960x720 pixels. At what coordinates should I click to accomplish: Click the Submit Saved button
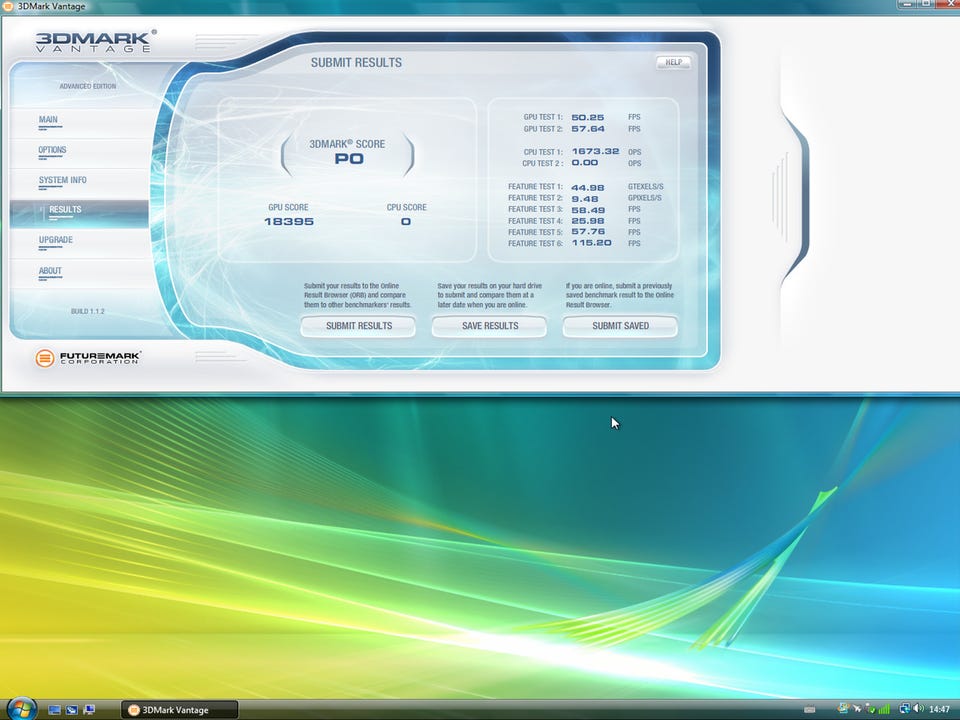click(x=620, y=326)
